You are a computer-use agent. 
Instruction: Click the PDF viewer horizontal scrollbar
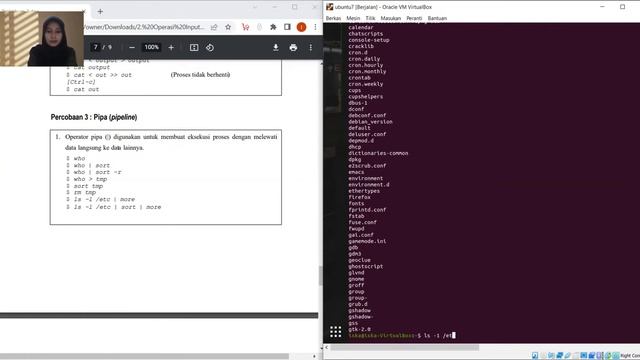(144, 356)
